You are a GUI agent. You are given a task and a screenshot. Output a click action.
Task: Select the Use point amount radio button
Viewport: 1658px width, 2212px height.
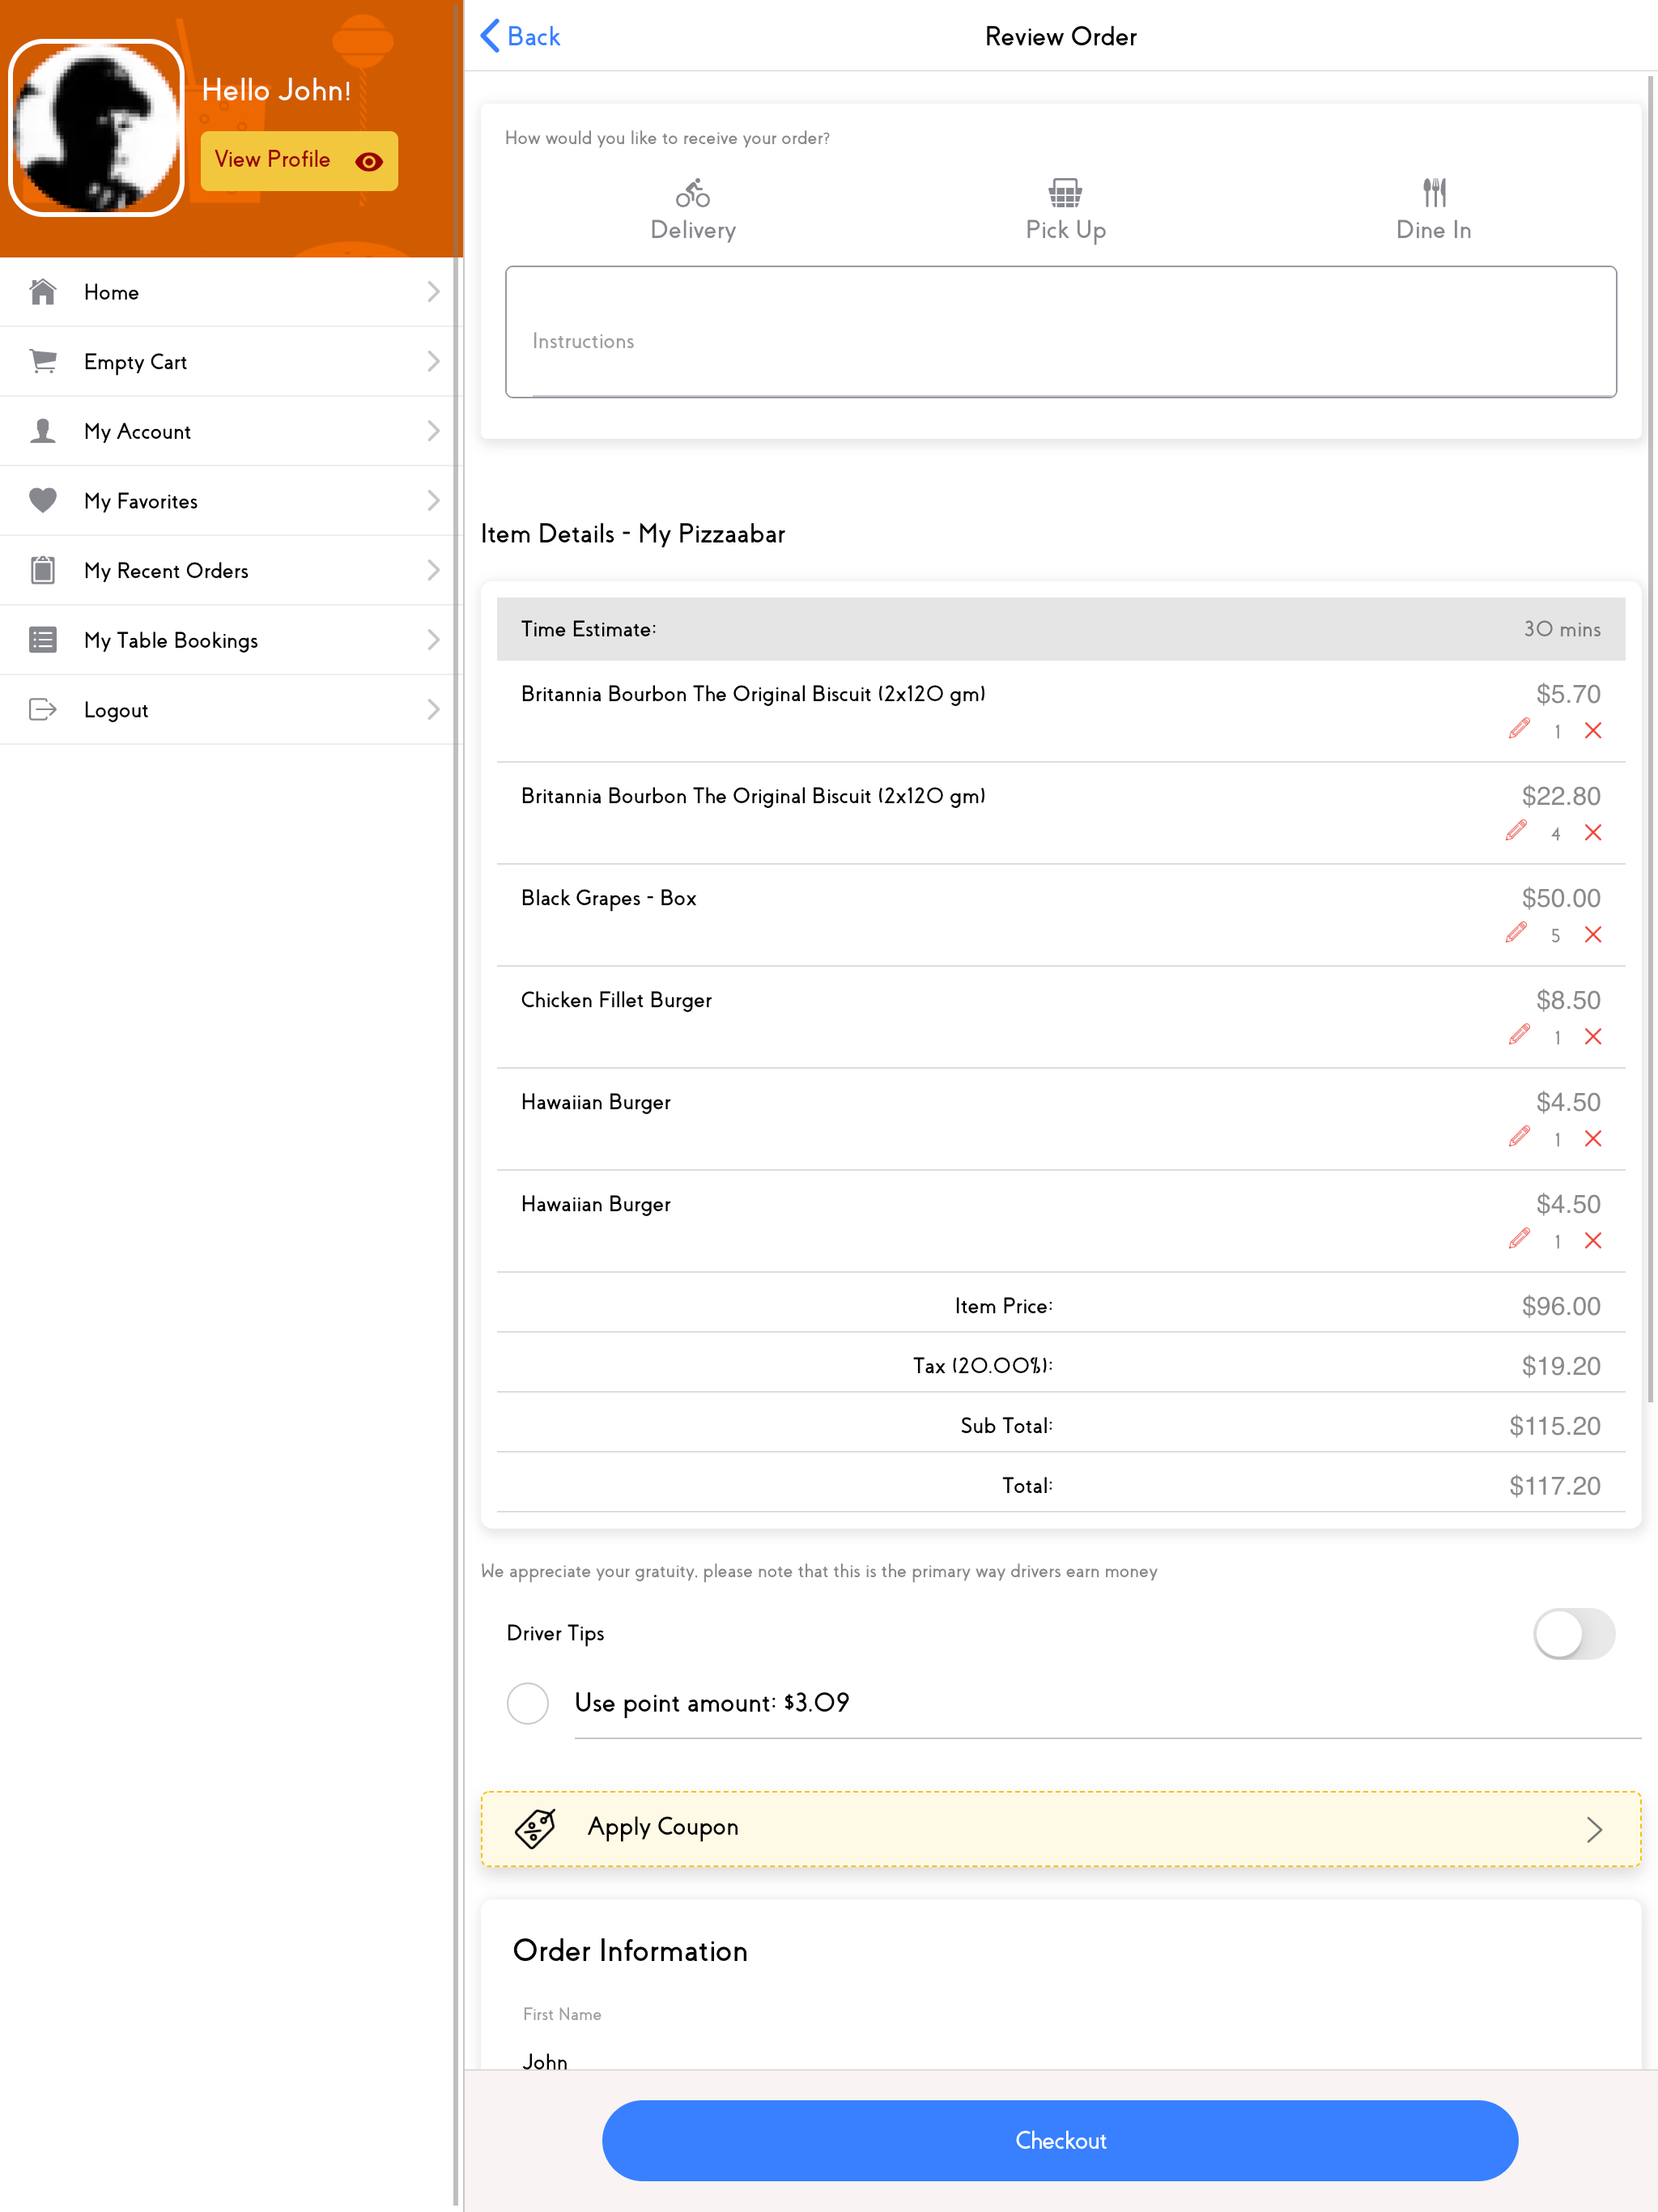[x=528, y=1703]
